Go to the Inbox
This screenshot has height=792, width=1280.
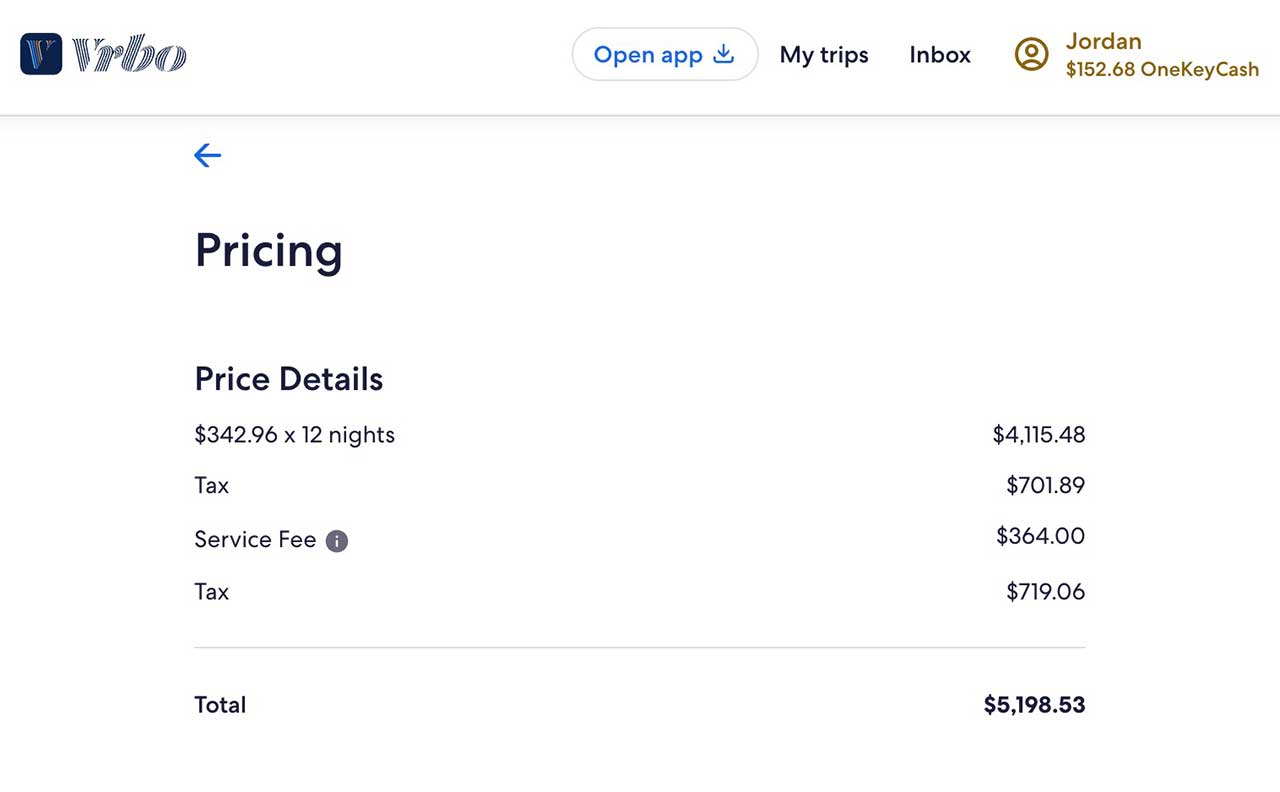[x=940, y=55]
